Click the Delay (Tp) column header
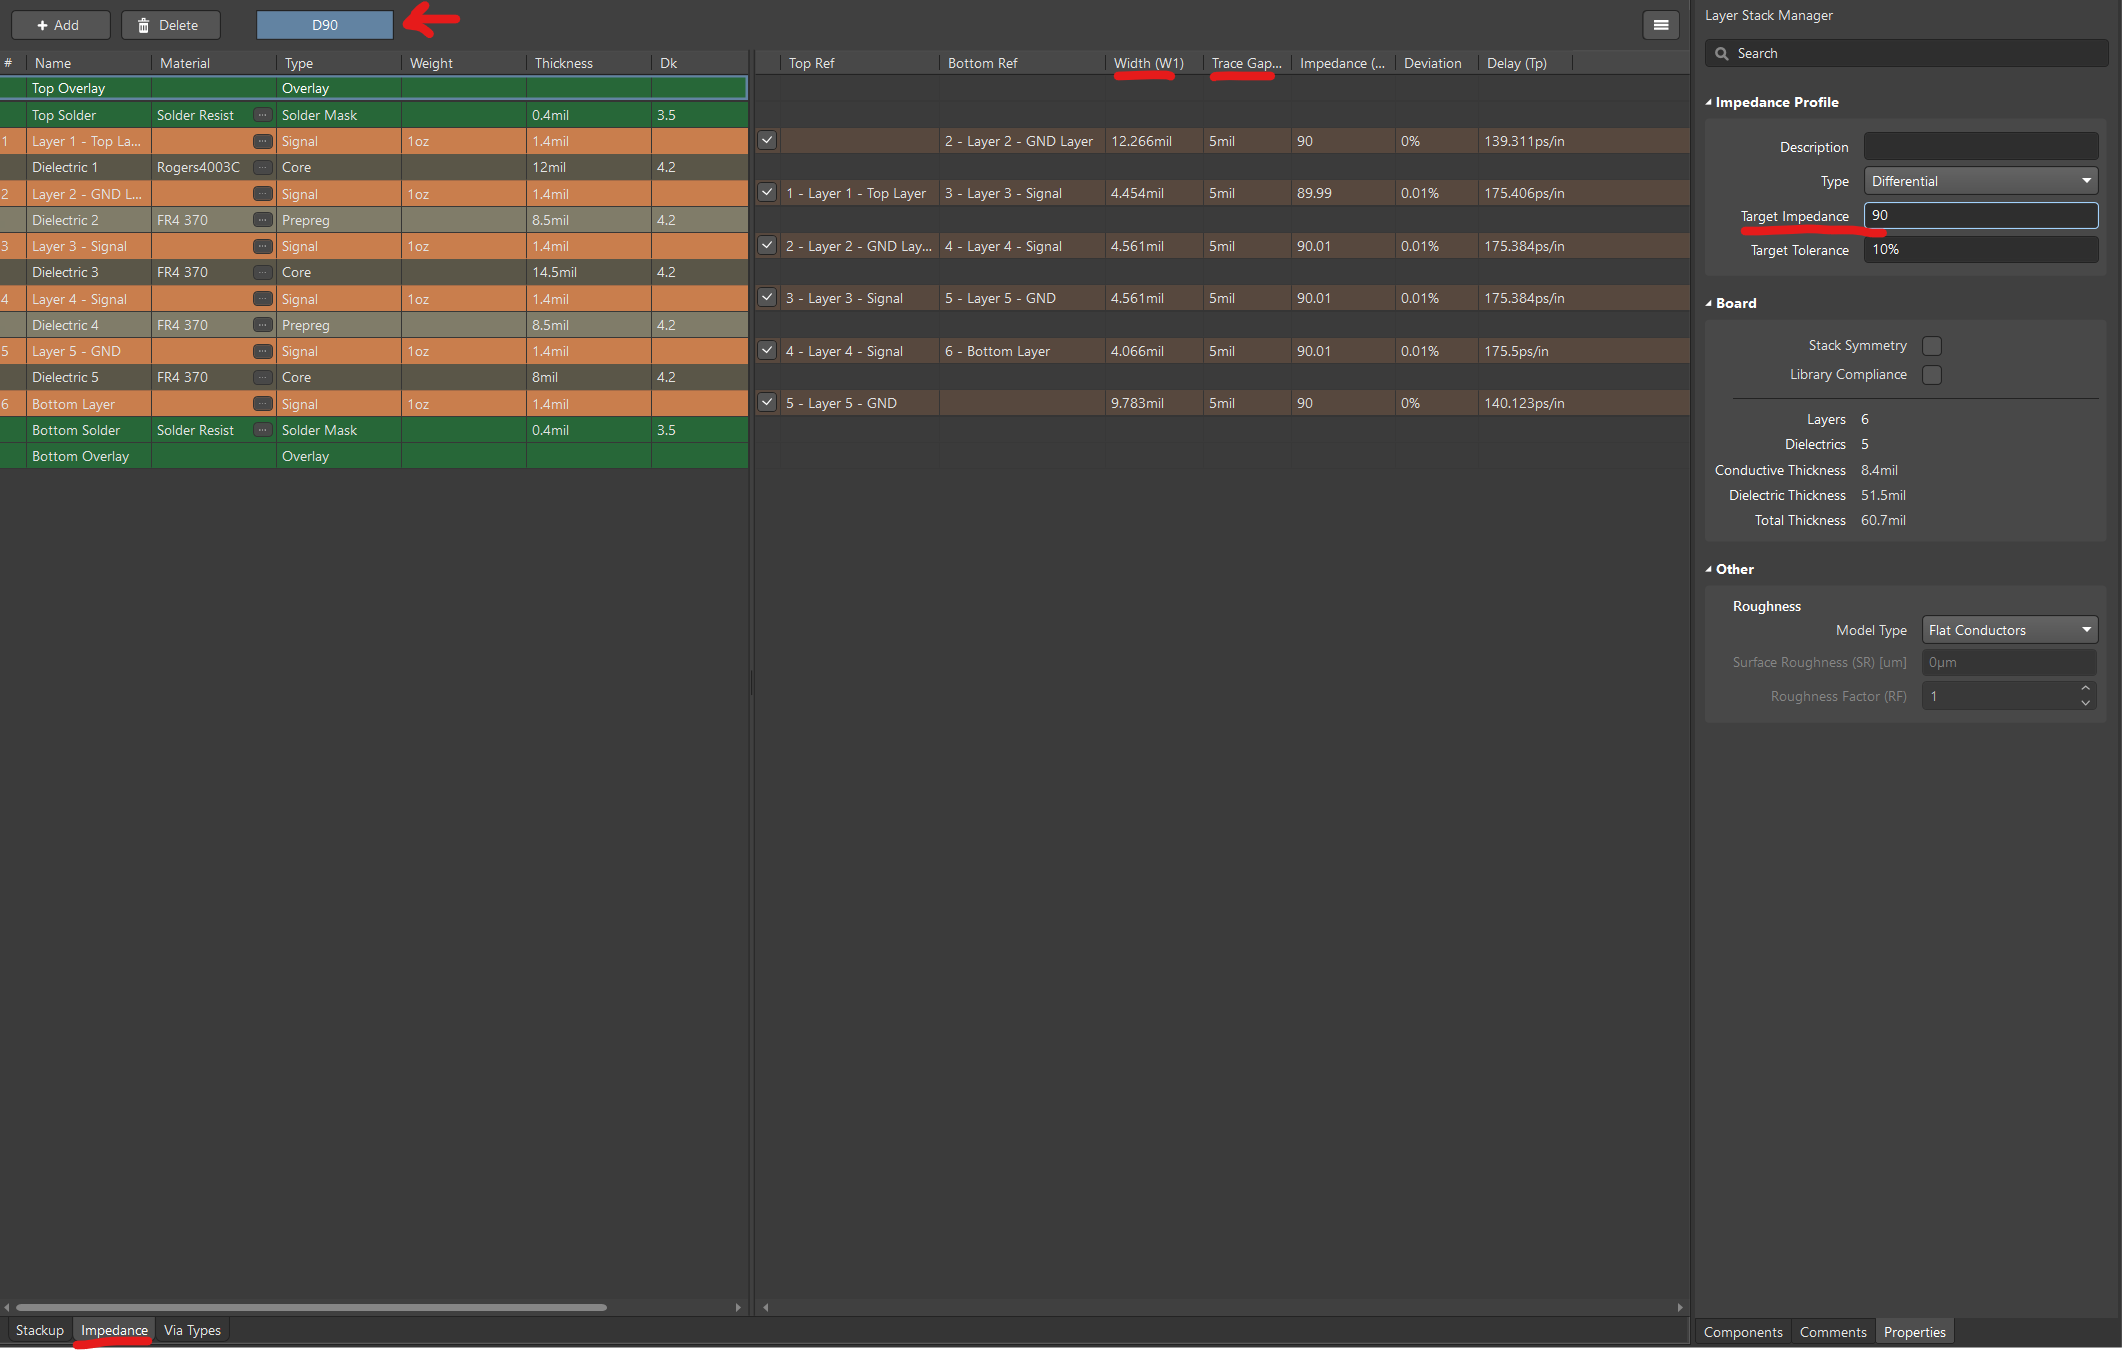Image resolution: width=2122 pixels, height=1350 pixels. tap(1524, 63)
